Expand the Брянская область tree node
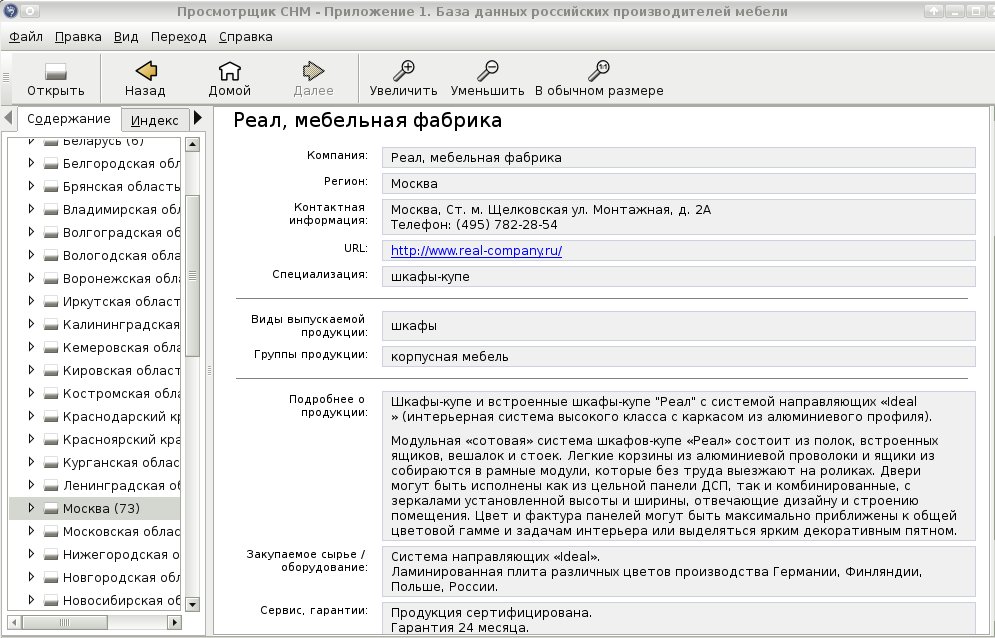This screenshot has height=638, width=995. pyautogui.click(x=31, y=186)
